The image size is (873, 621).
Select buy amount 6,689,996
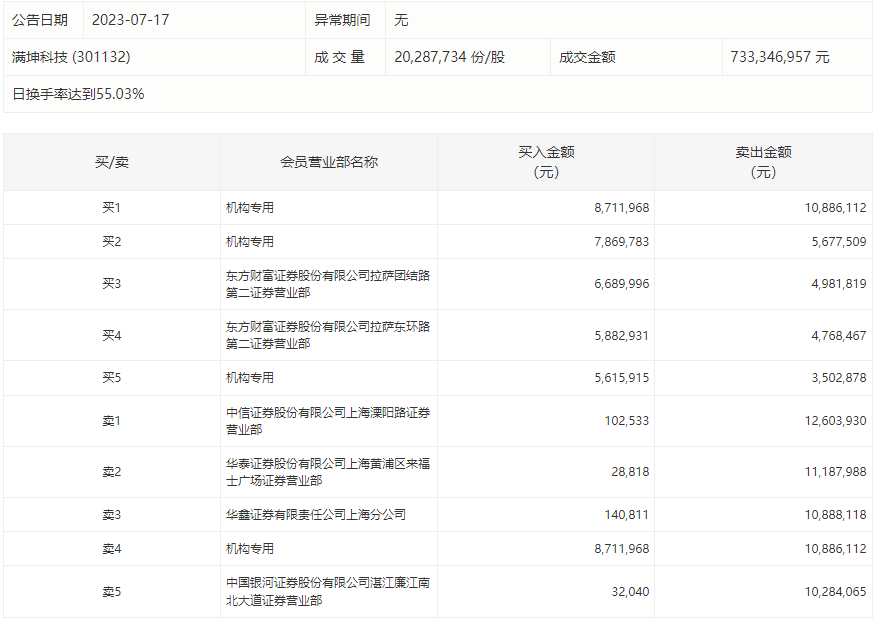click(x=621, y=284)
